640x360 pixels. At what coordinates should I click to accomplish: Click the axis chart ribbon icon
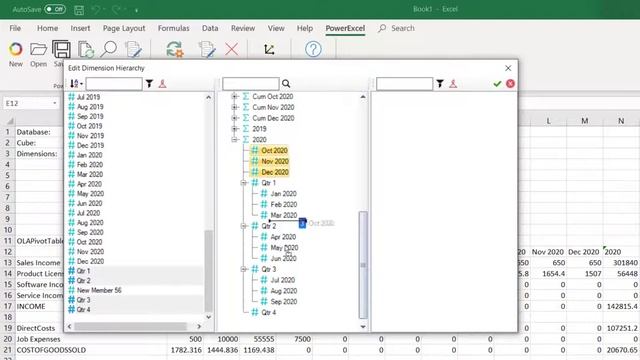[269, 49]
